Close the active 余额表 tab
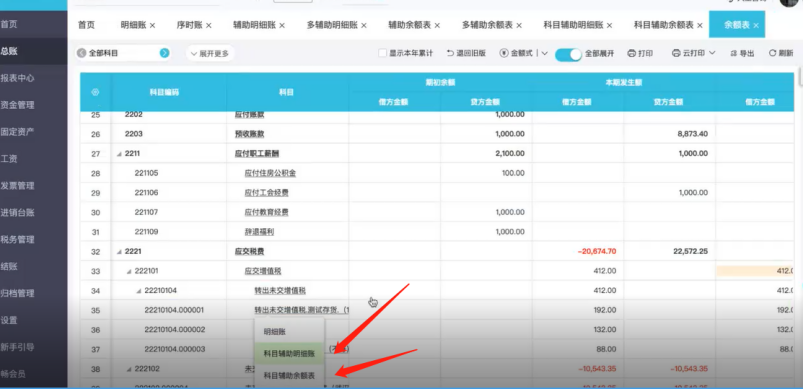 coord(756,26)
